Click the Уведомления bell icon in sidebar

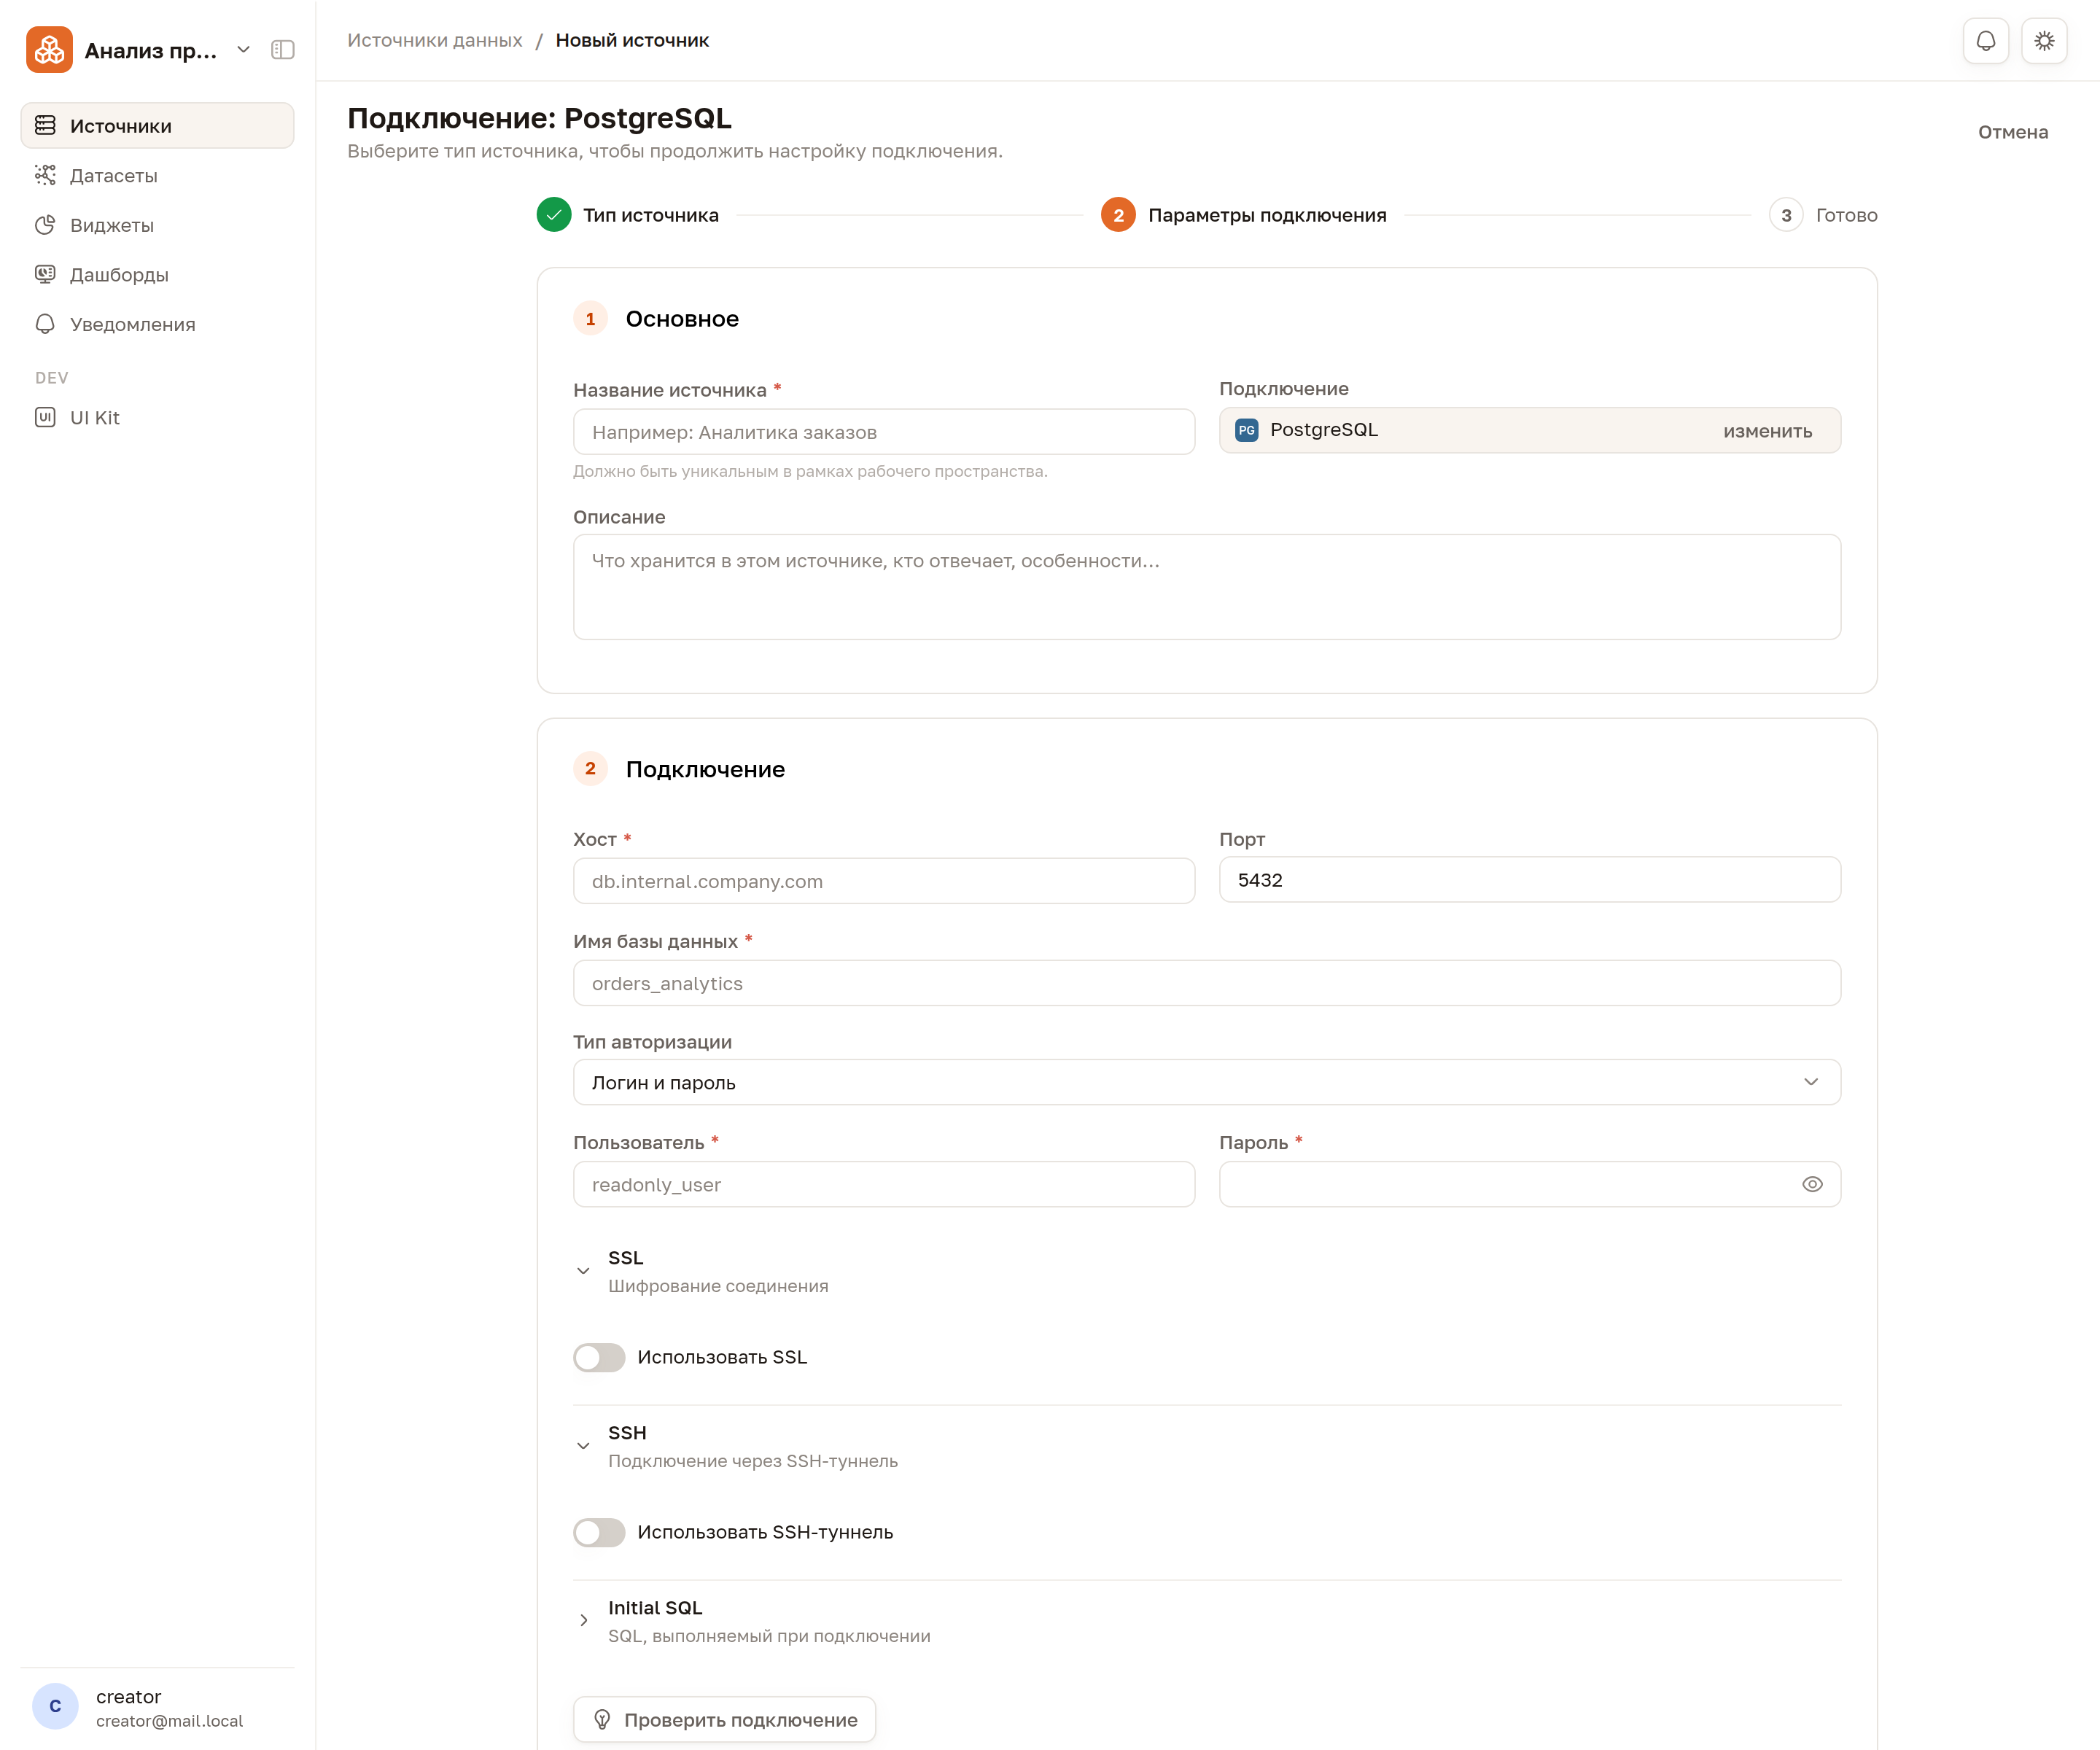(45, 324)
